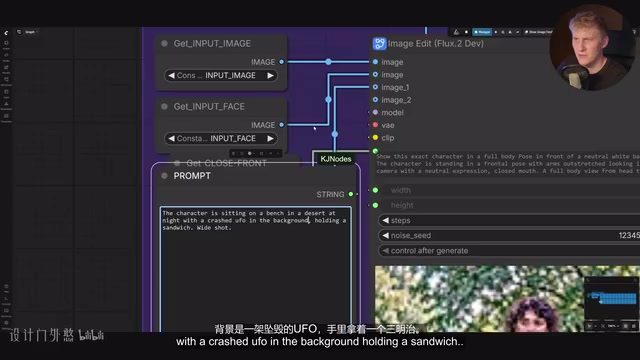Click the yellow clip input port
The width and height of the screenshot is (640, 360).
tap(375, 138)
